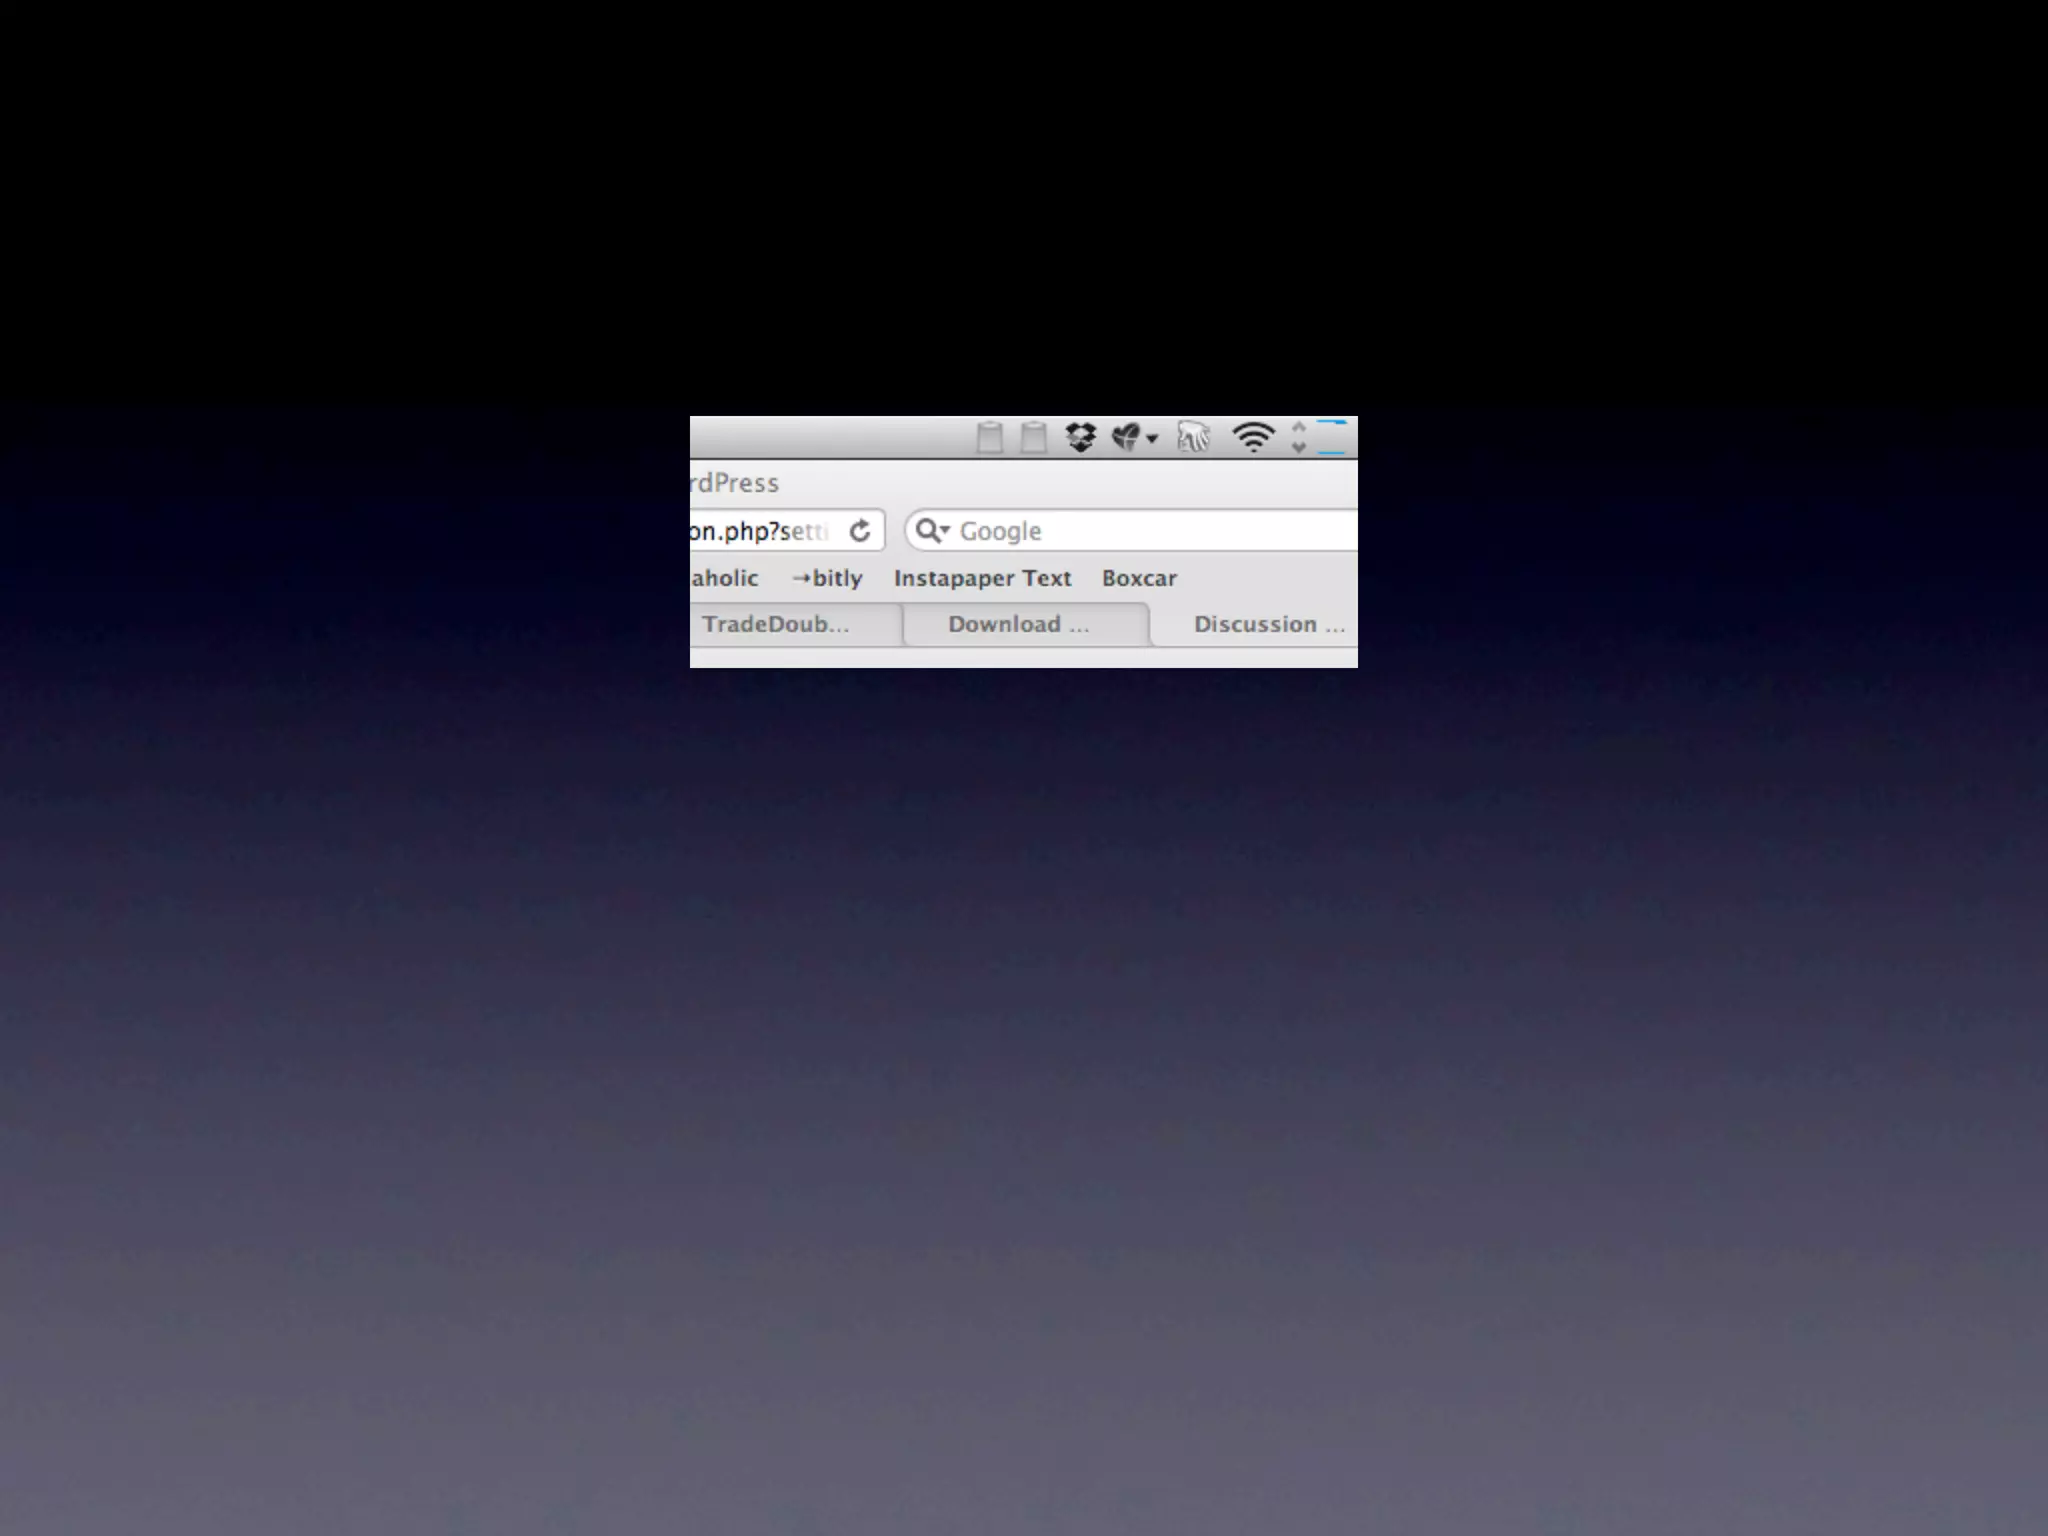Switch to the Download ... tab
The image size is (2048, 1536).
point(1018,624)
